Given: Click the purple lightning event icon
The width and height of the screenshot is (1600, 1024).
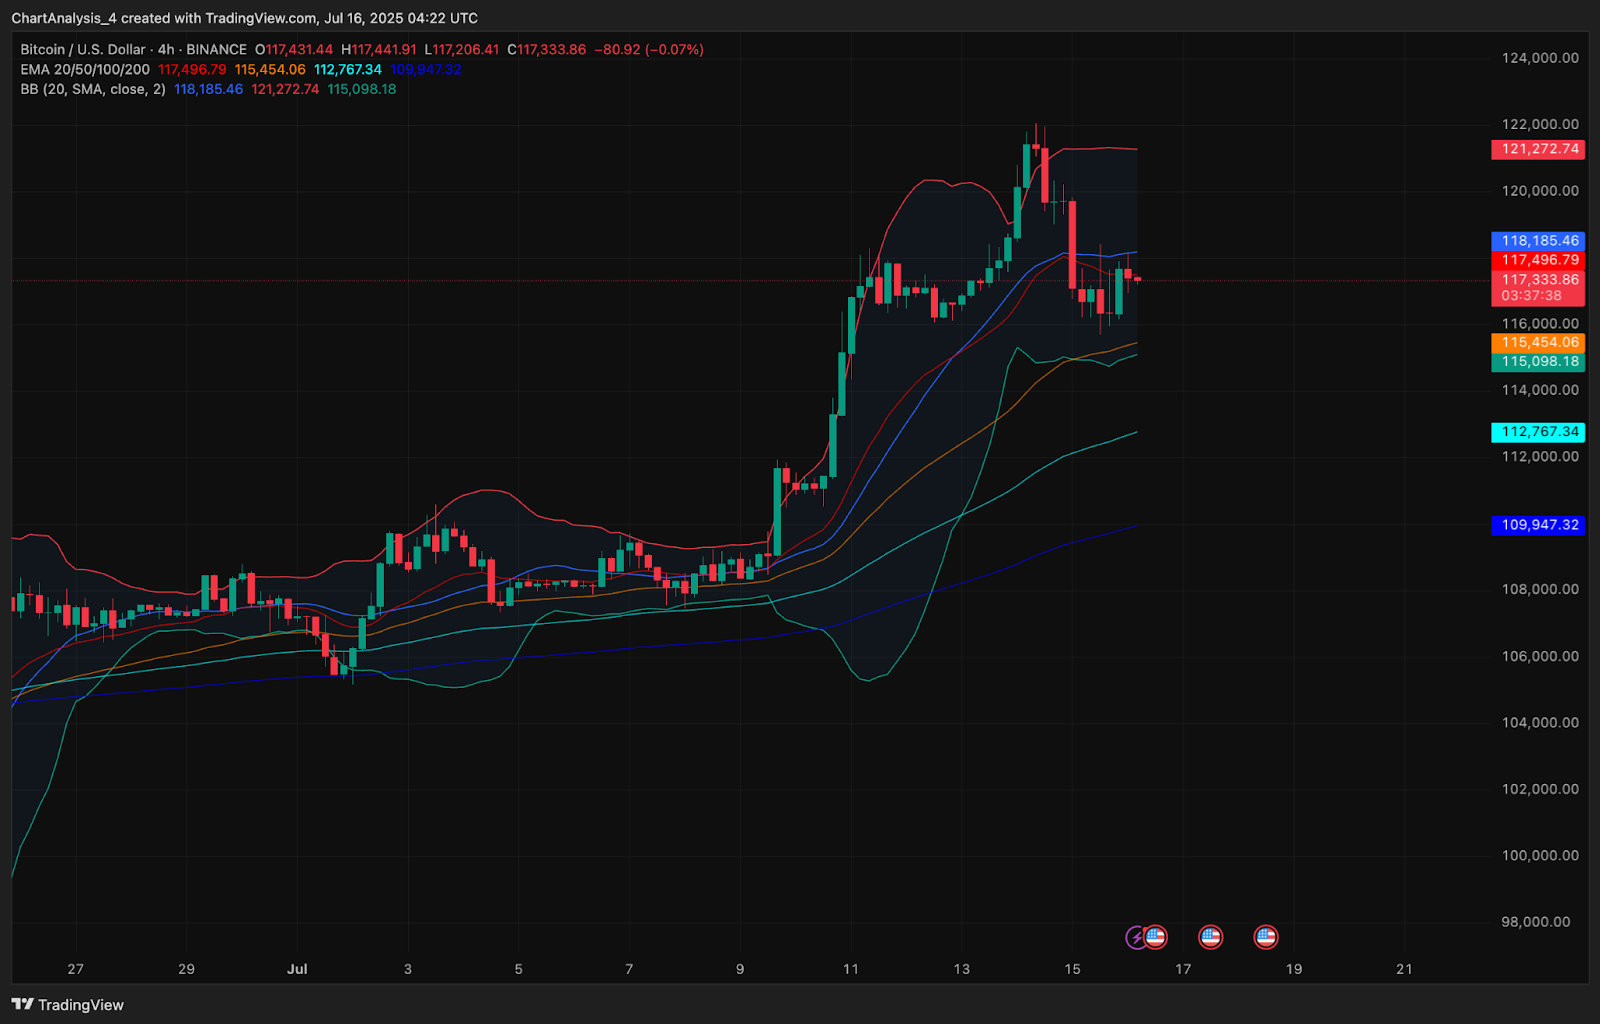Looking at the screenshot, I should point(1135,937).
